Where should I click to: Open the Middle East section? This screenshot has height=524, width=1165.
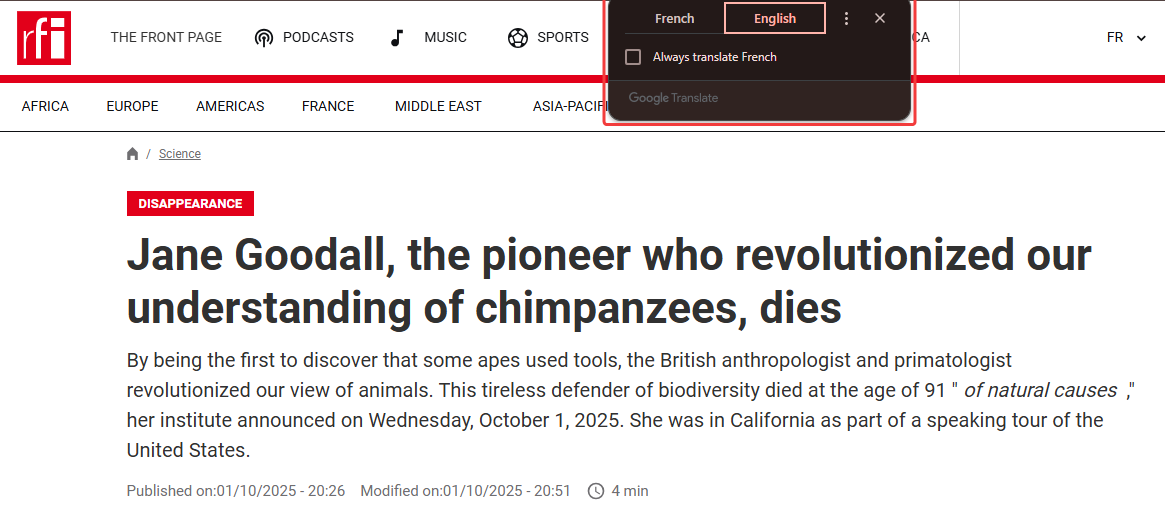click(x=438, y=106)
